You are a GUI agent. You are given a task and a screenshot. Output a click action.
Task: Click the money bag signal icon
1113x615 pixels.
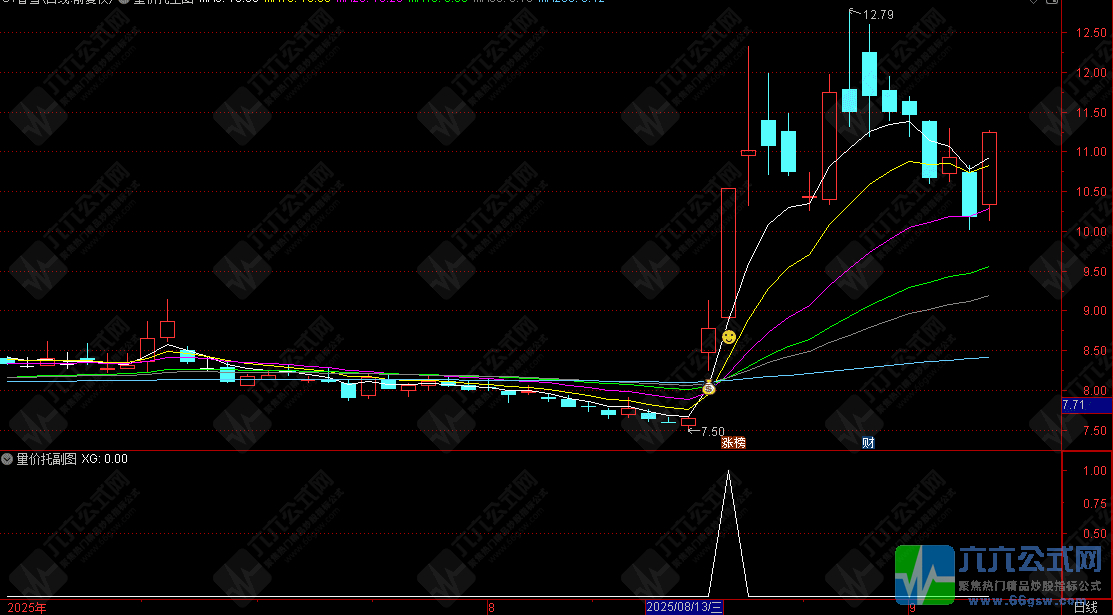tap(708, 388)
